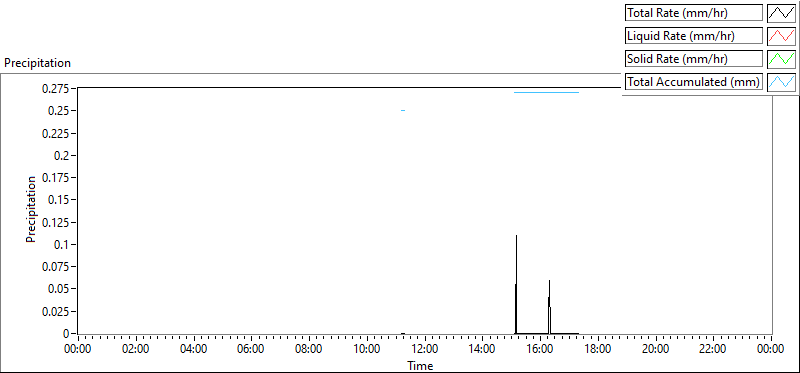
Task: Click the 12:00 time axis label
Action: (424, 349)
